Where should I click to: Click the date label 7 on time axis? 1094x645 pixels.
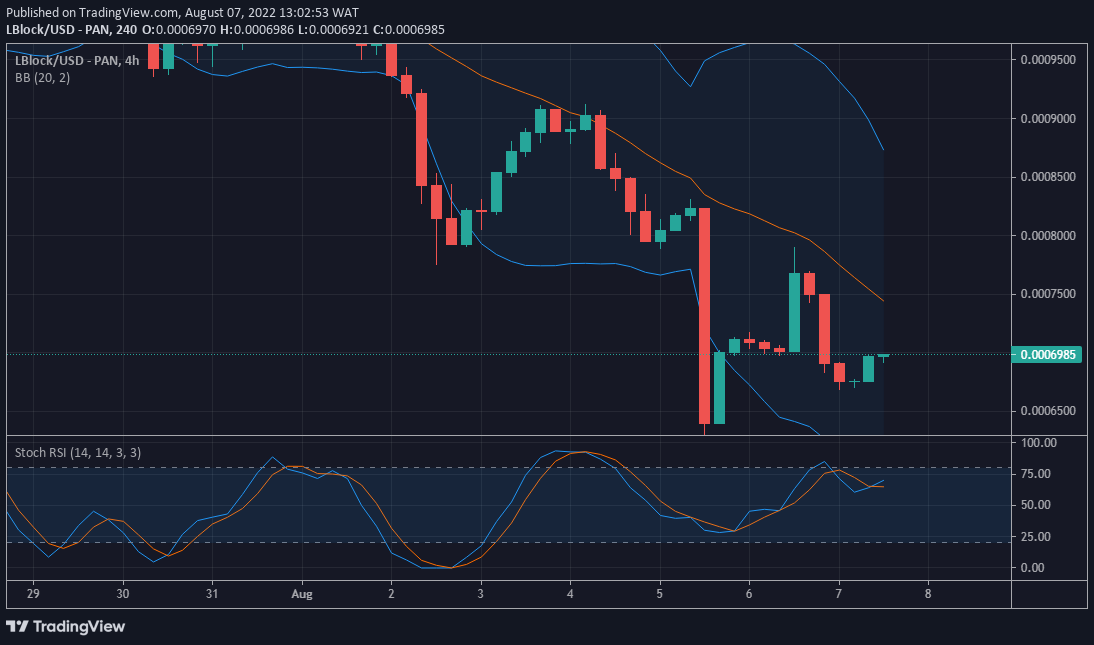coord(839,594)
